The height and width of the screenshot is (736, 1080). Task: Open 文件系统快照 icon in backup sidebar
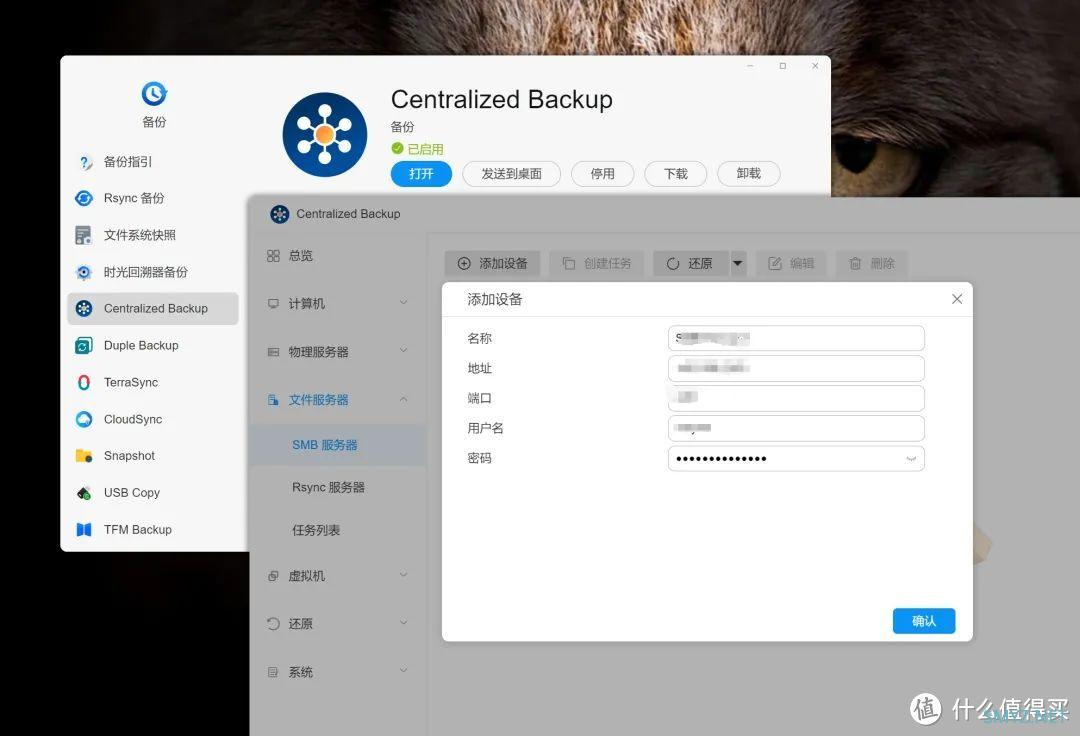click(84, 235)
